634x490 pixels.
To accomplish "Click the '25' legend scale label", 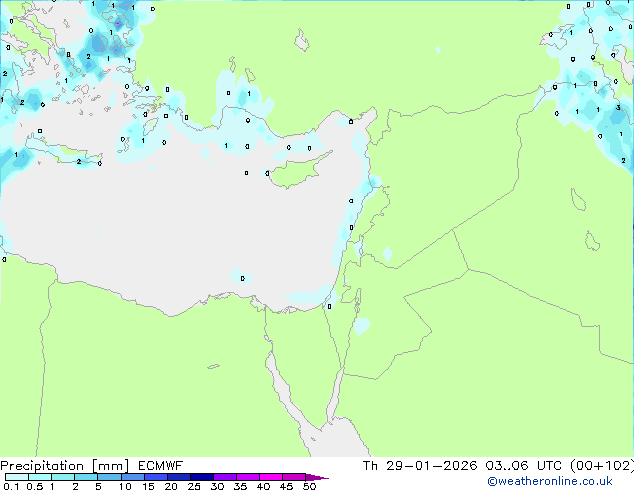I will click(x=194, y=486).
